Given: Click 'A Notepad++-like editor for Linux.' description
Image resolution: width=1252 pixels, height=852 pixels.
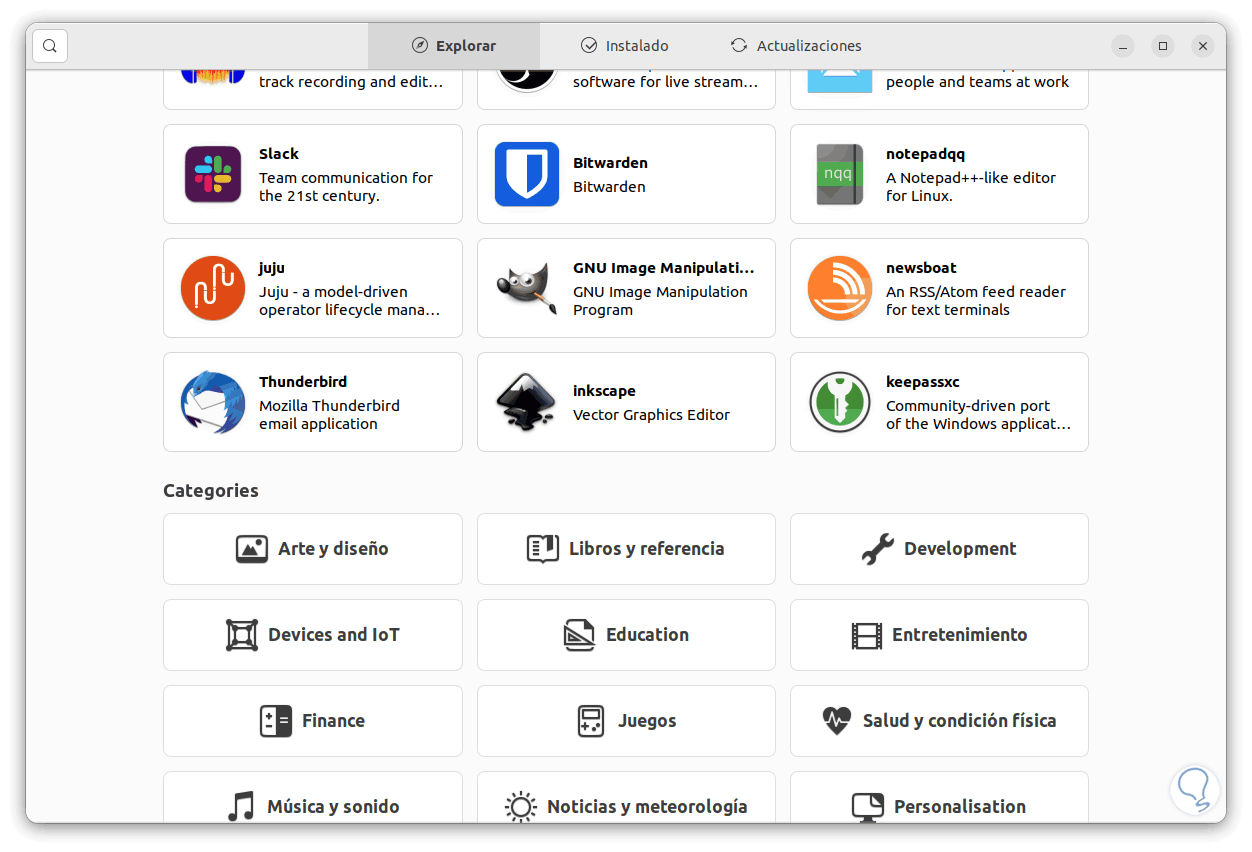Looking at the screenshot, I should tap(971, 187).
